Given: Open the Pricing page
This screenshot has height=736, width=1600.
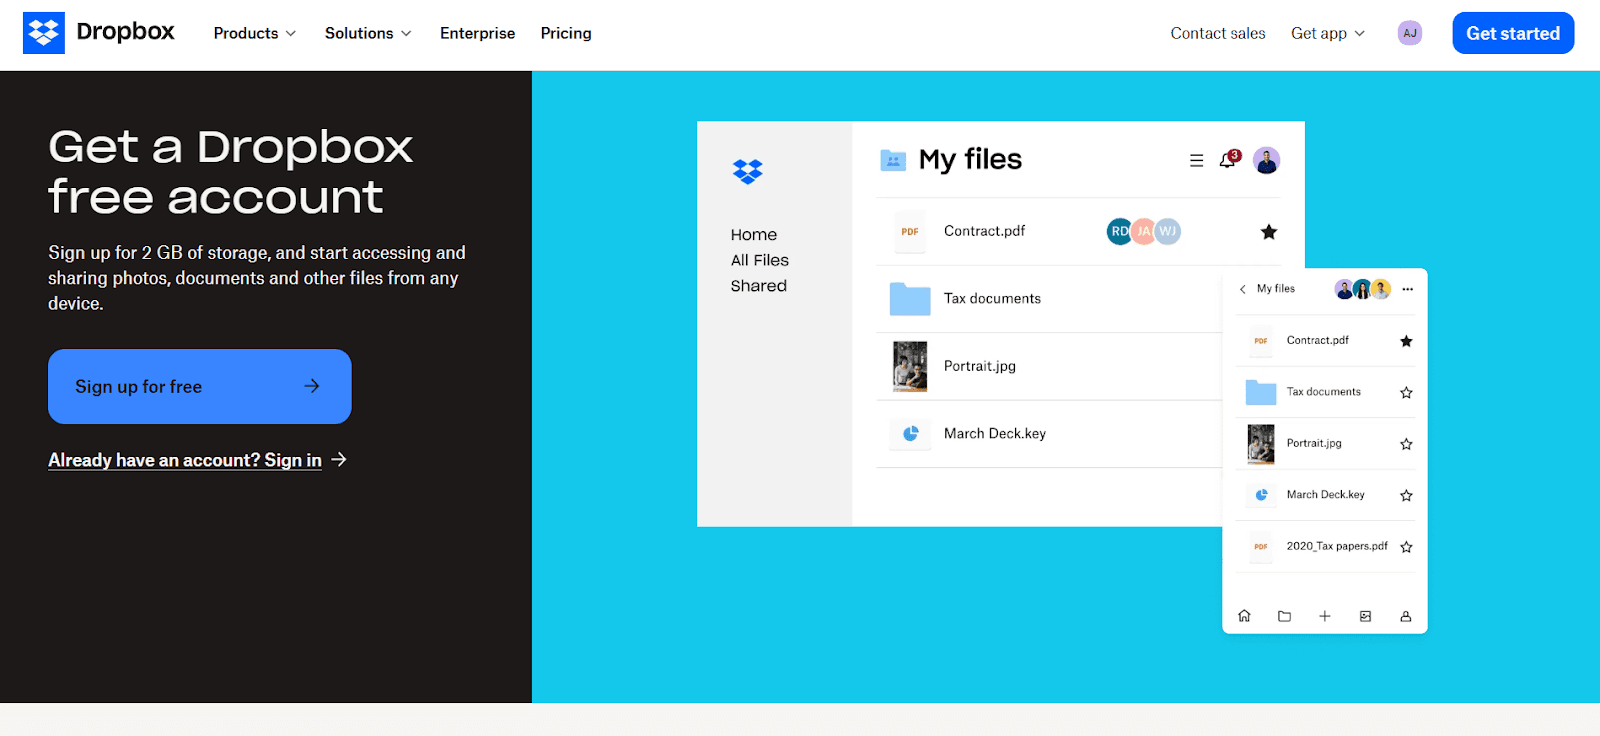Looking at the screenshot, I should 566,33.
